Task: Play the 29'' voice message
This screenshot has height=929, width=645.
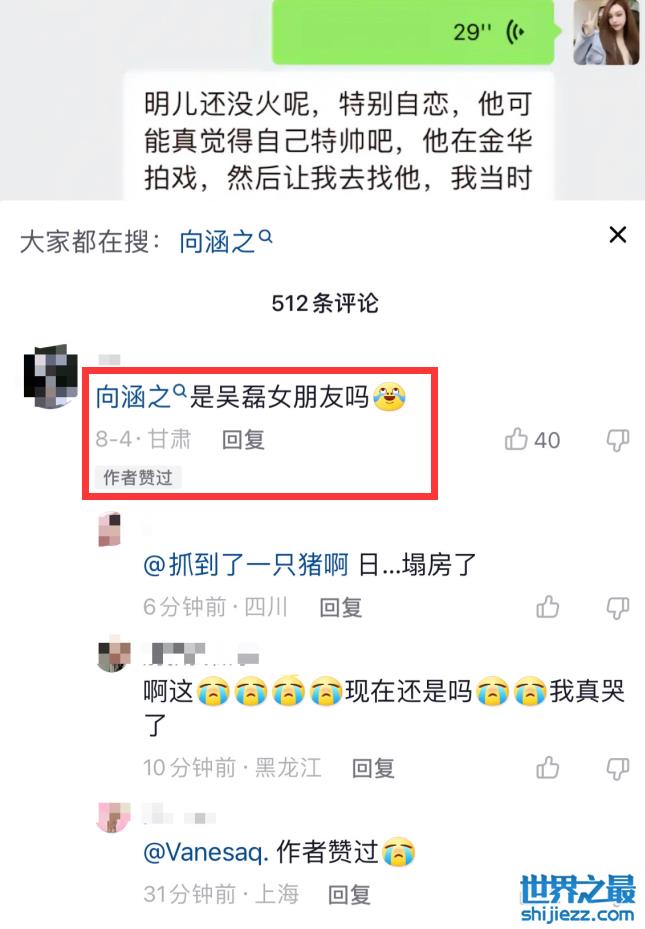Action: coord(413,31)
